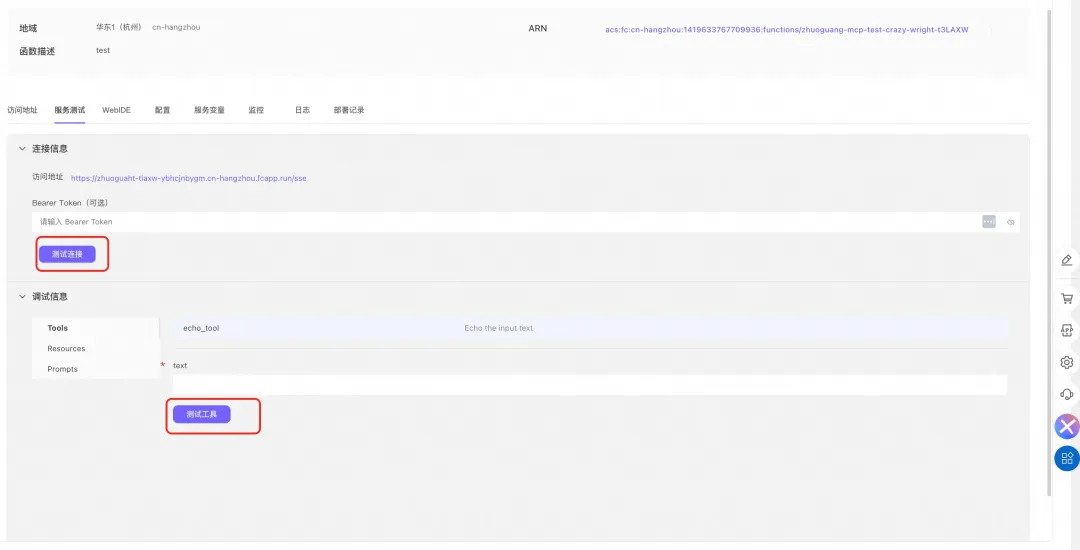Image resolution: width=1080 pixels, height=550 pixels.
Task: Click the 测试工具 button
Action: pyautogui.click(x=201, y=414)
